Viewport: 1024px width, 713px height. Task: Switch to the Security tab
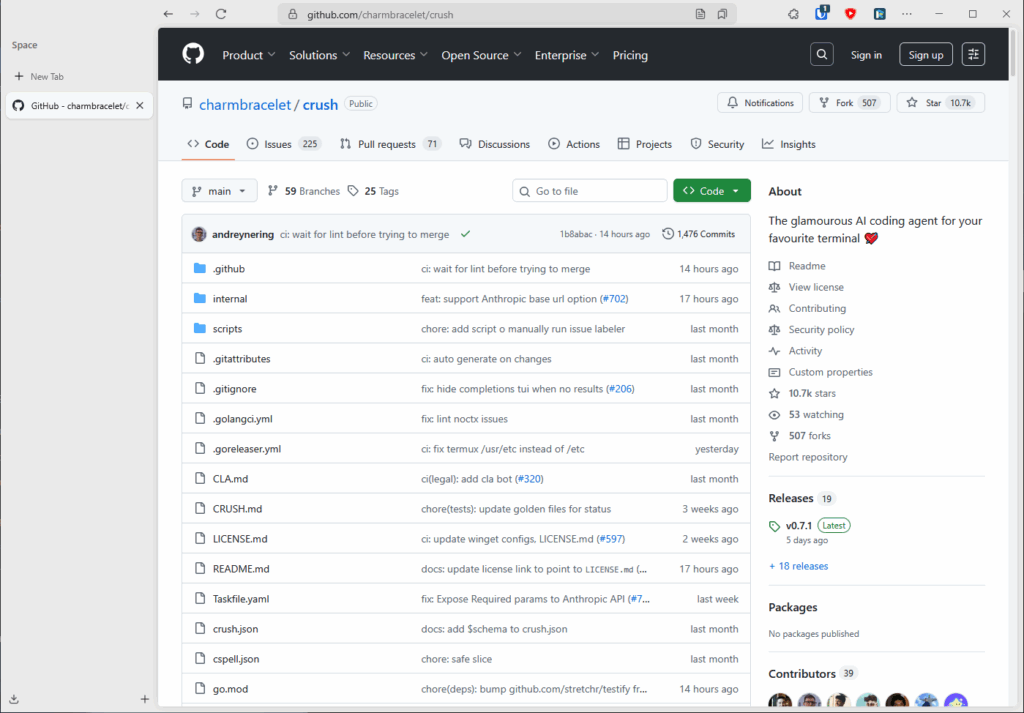pyautogui.click(x=717, y=144)
